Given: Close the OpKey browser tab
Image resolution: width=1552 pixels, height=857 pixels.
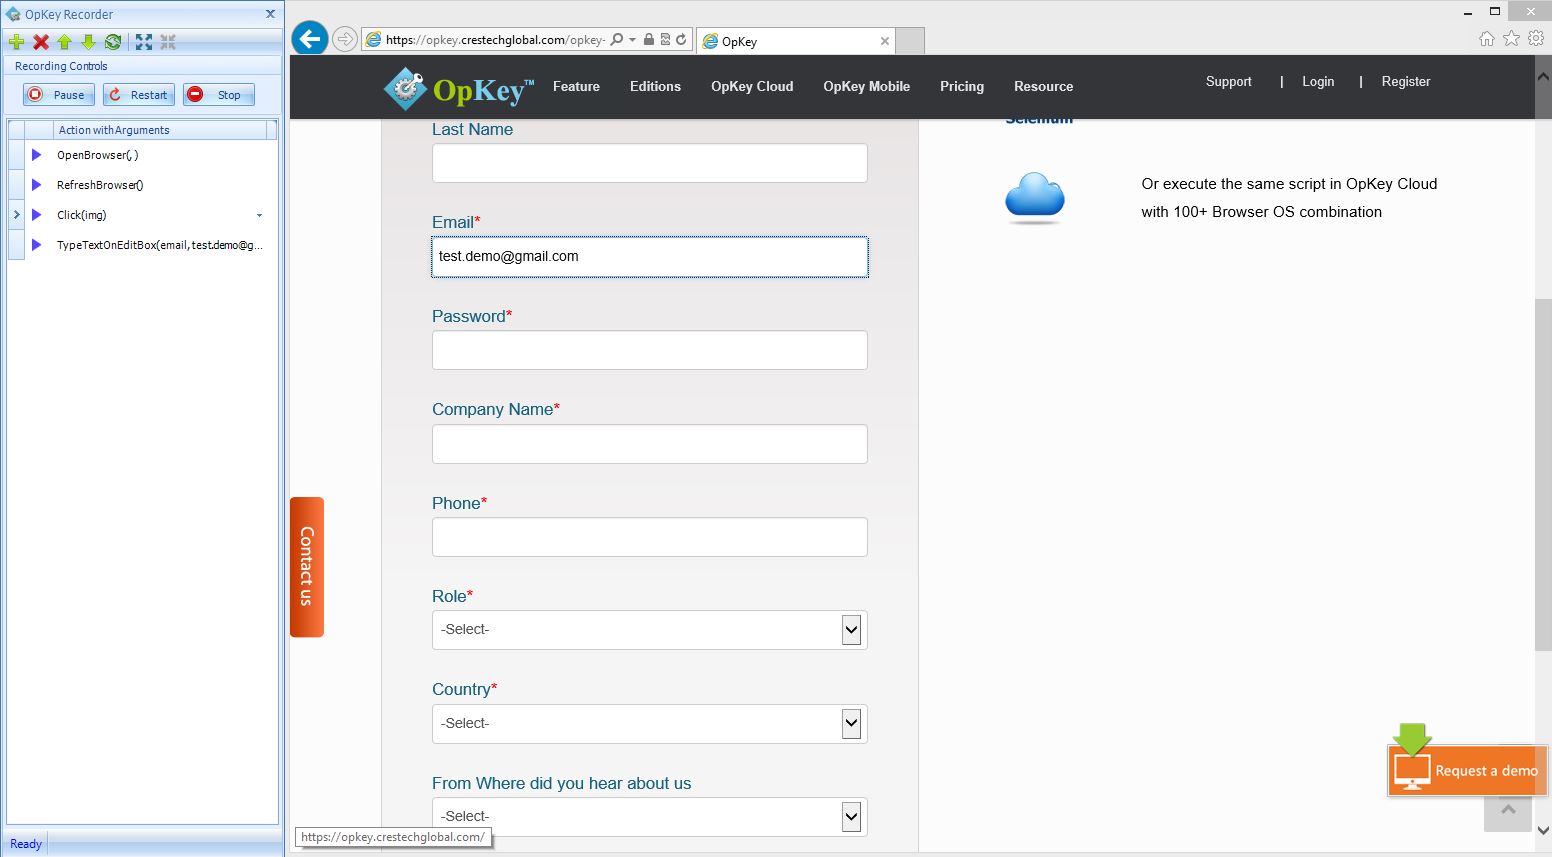Looking at the screenshot, I should click(885, 41).
